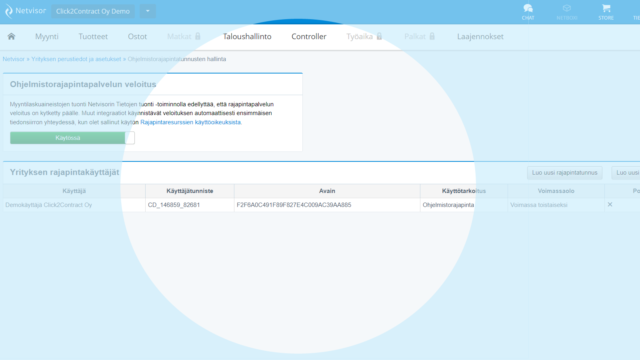Open the Chat icon

tap(528, 12)
